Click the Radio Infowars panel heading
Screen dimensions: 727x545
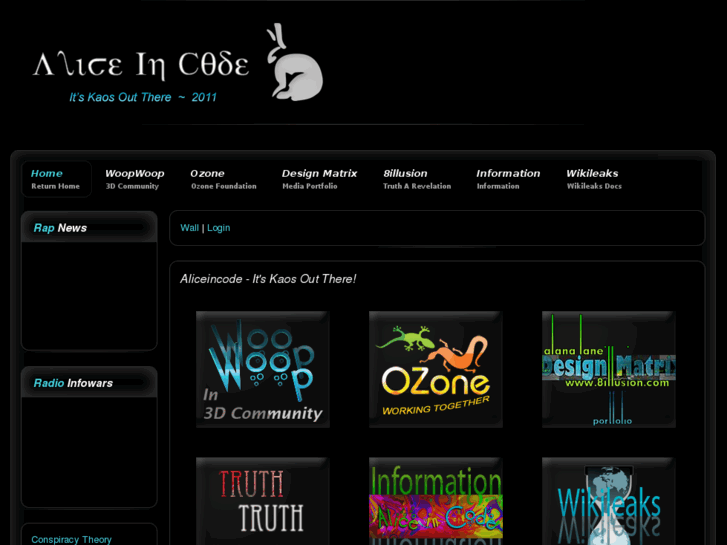coord(73,383)
